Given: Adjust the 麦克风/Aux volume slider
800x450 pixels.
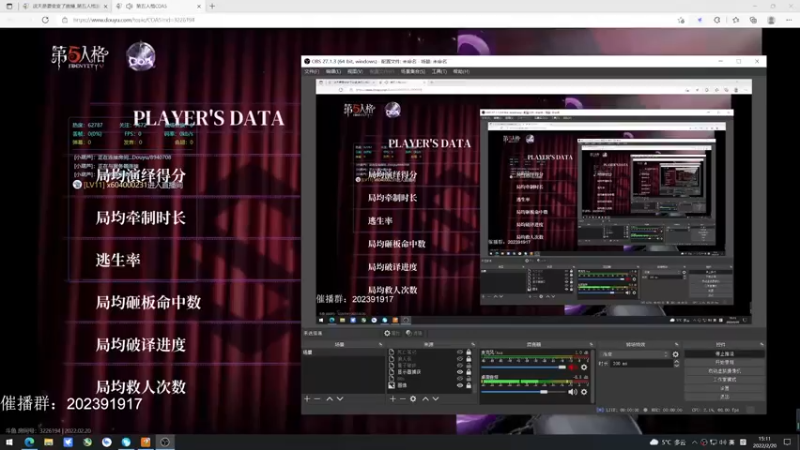Looking at the screenshot, I should [x=523, y=367].
